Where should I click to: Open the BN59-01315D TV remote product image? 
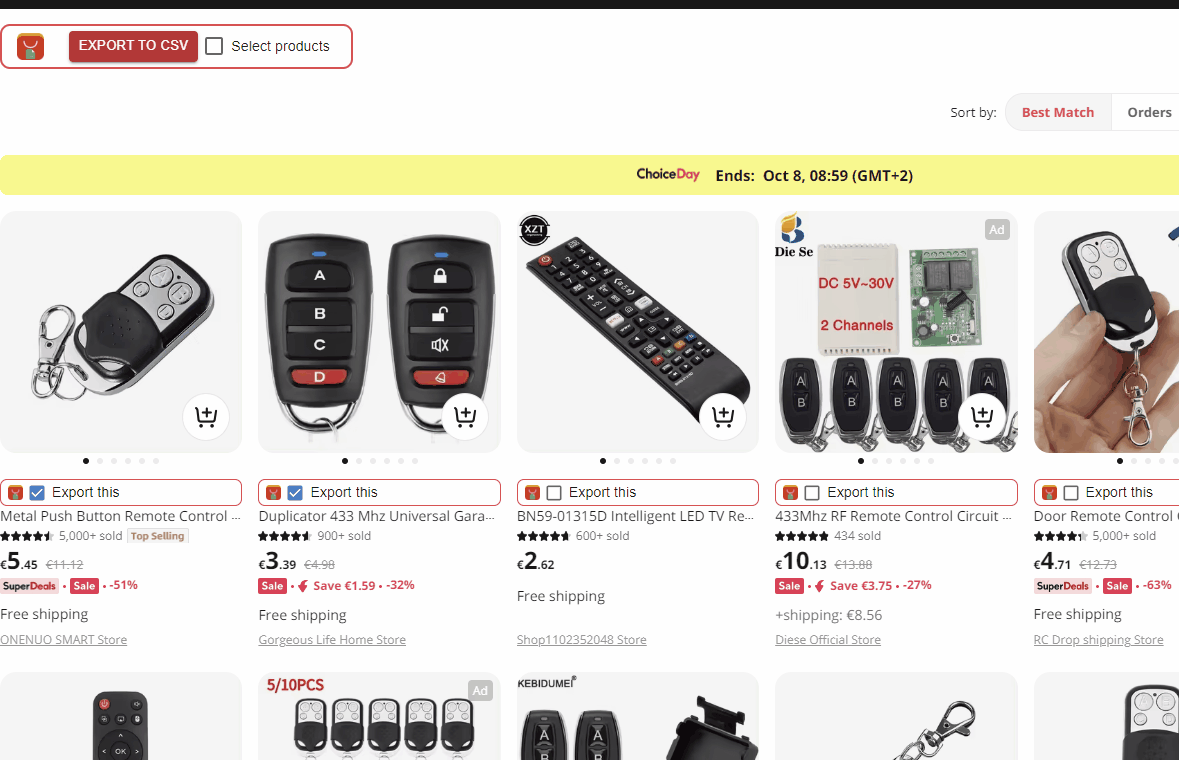(x=638, y=332)
